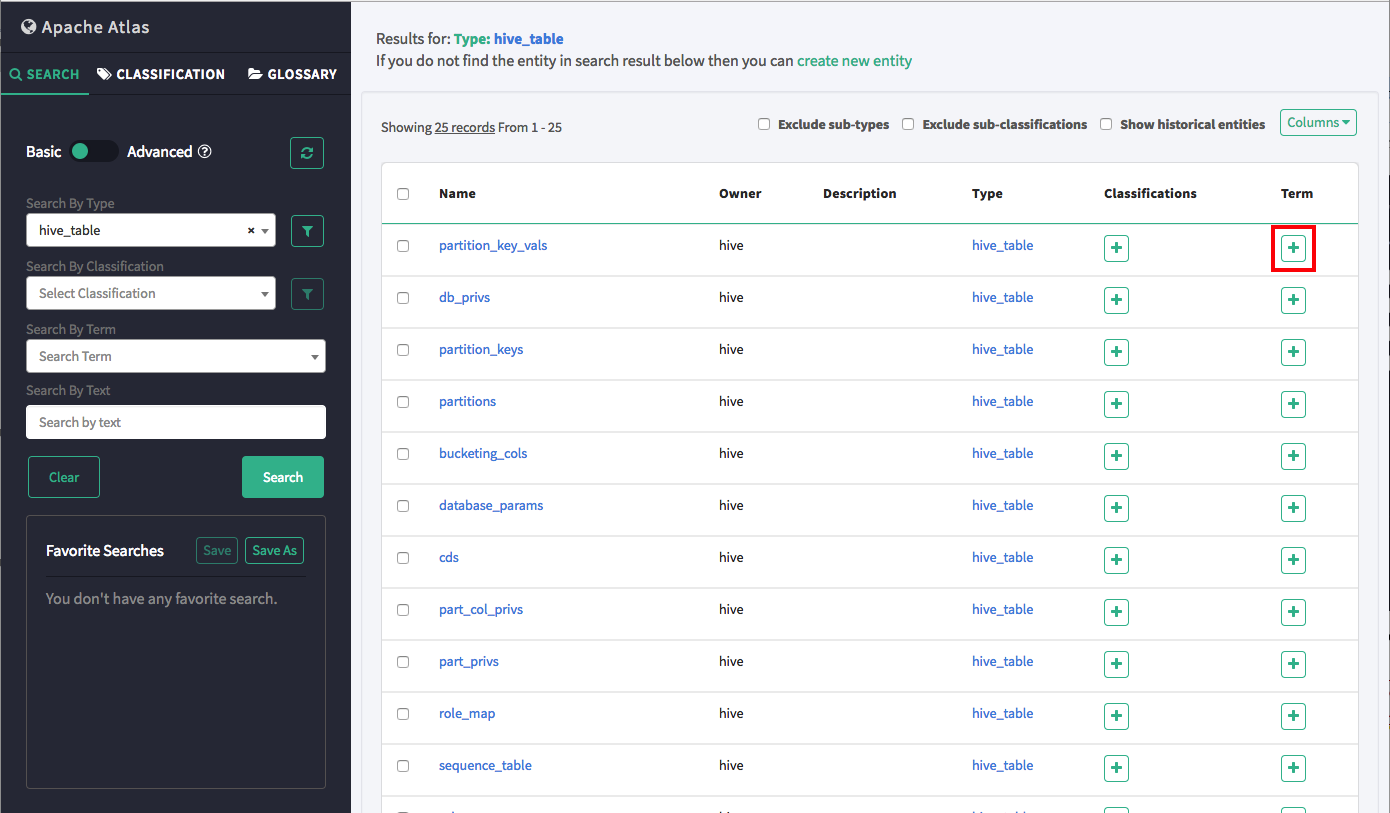The height and width of the screenshot is (813, 1390).
Task: Add term to part_privs row
Action: point(1293,664)
